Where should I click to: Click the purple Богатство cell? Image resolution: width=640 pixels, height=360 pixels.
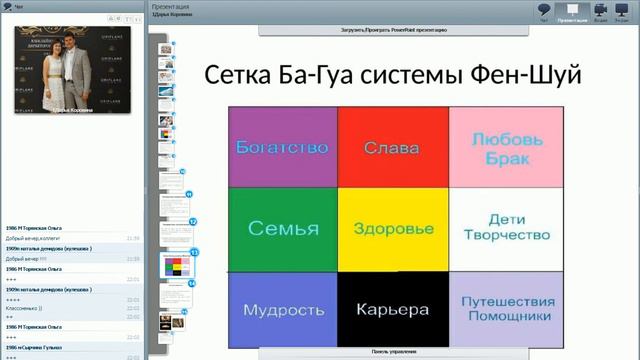(283, 147)
